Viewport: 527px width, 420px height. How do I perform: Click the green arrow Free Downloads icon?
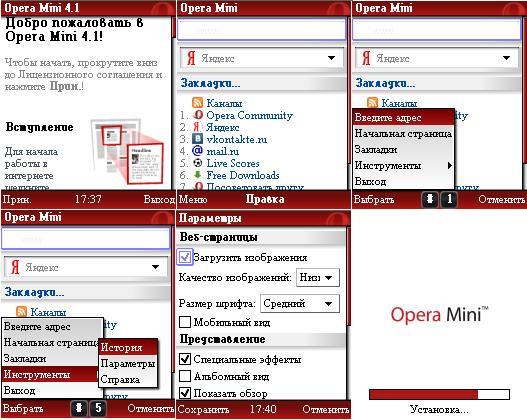198,175
